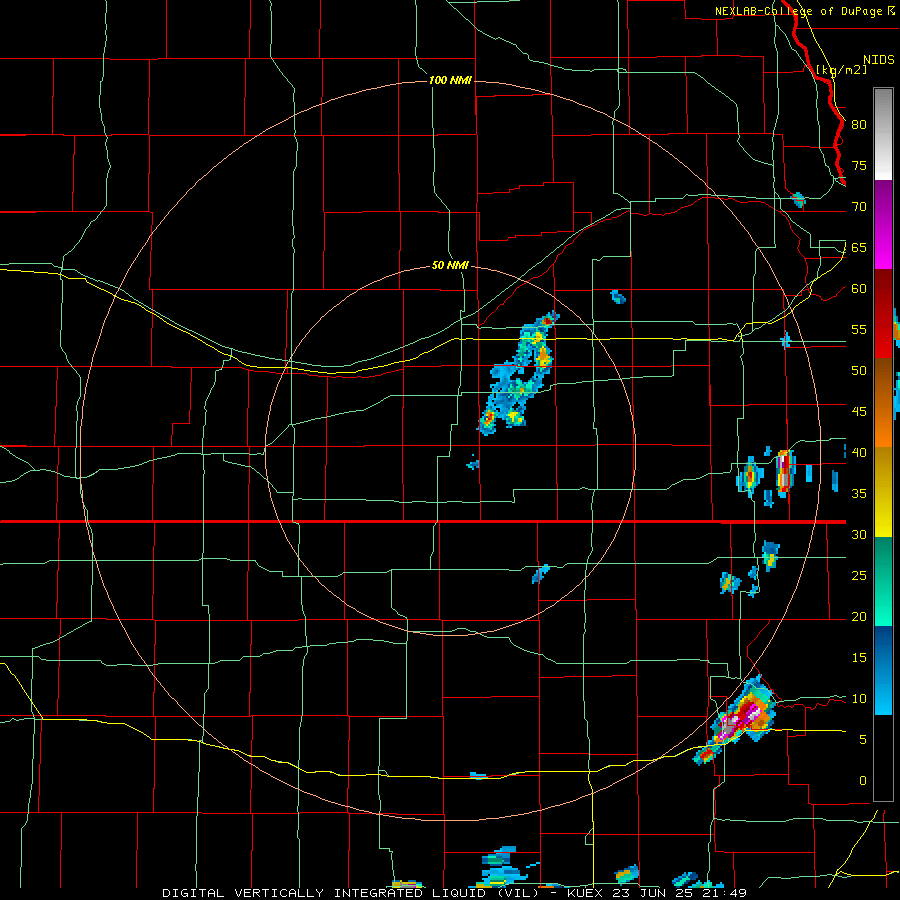Click the magenta-core storm cell on the outer ring

(736, 720)
